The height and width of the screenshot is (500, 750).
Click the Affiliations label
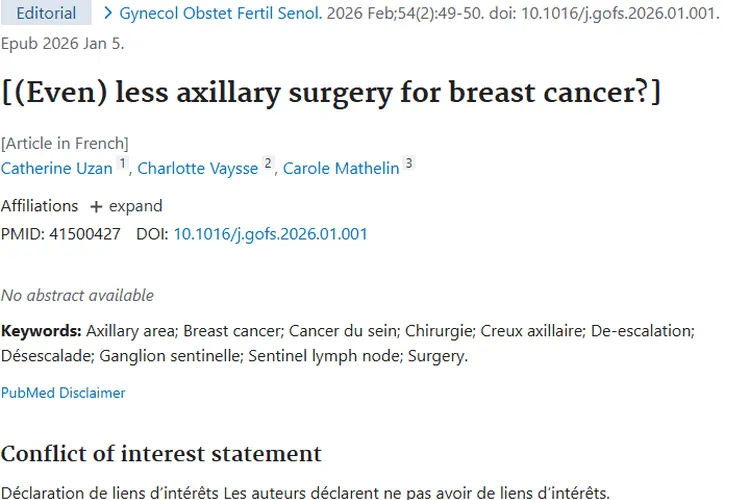point(39,206)
